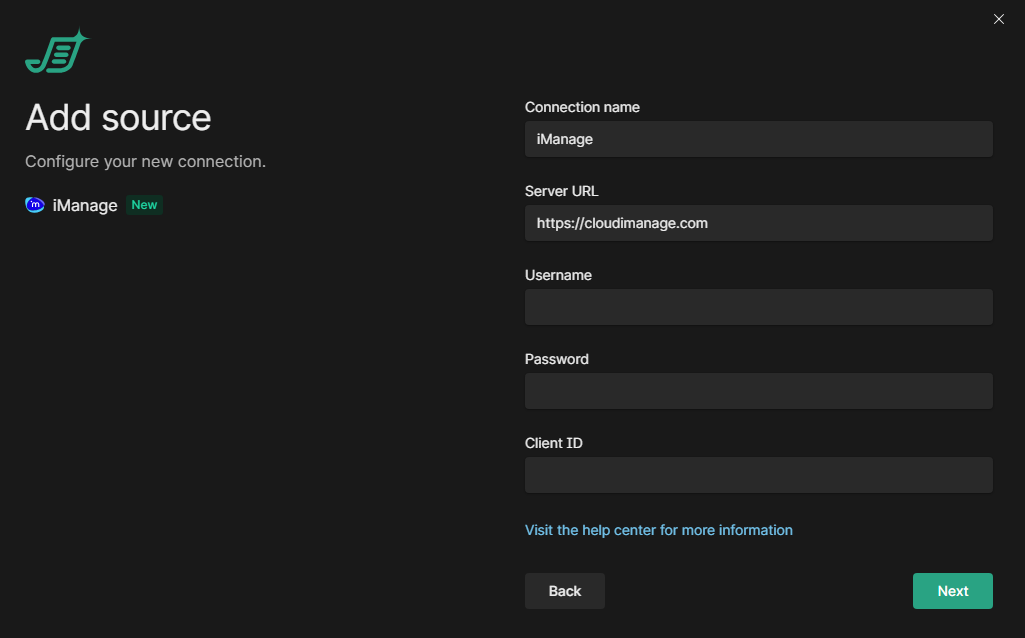This screenshot has width=1025, height=638.
Task: Close the Add source dialog
Action: [998, 19]
